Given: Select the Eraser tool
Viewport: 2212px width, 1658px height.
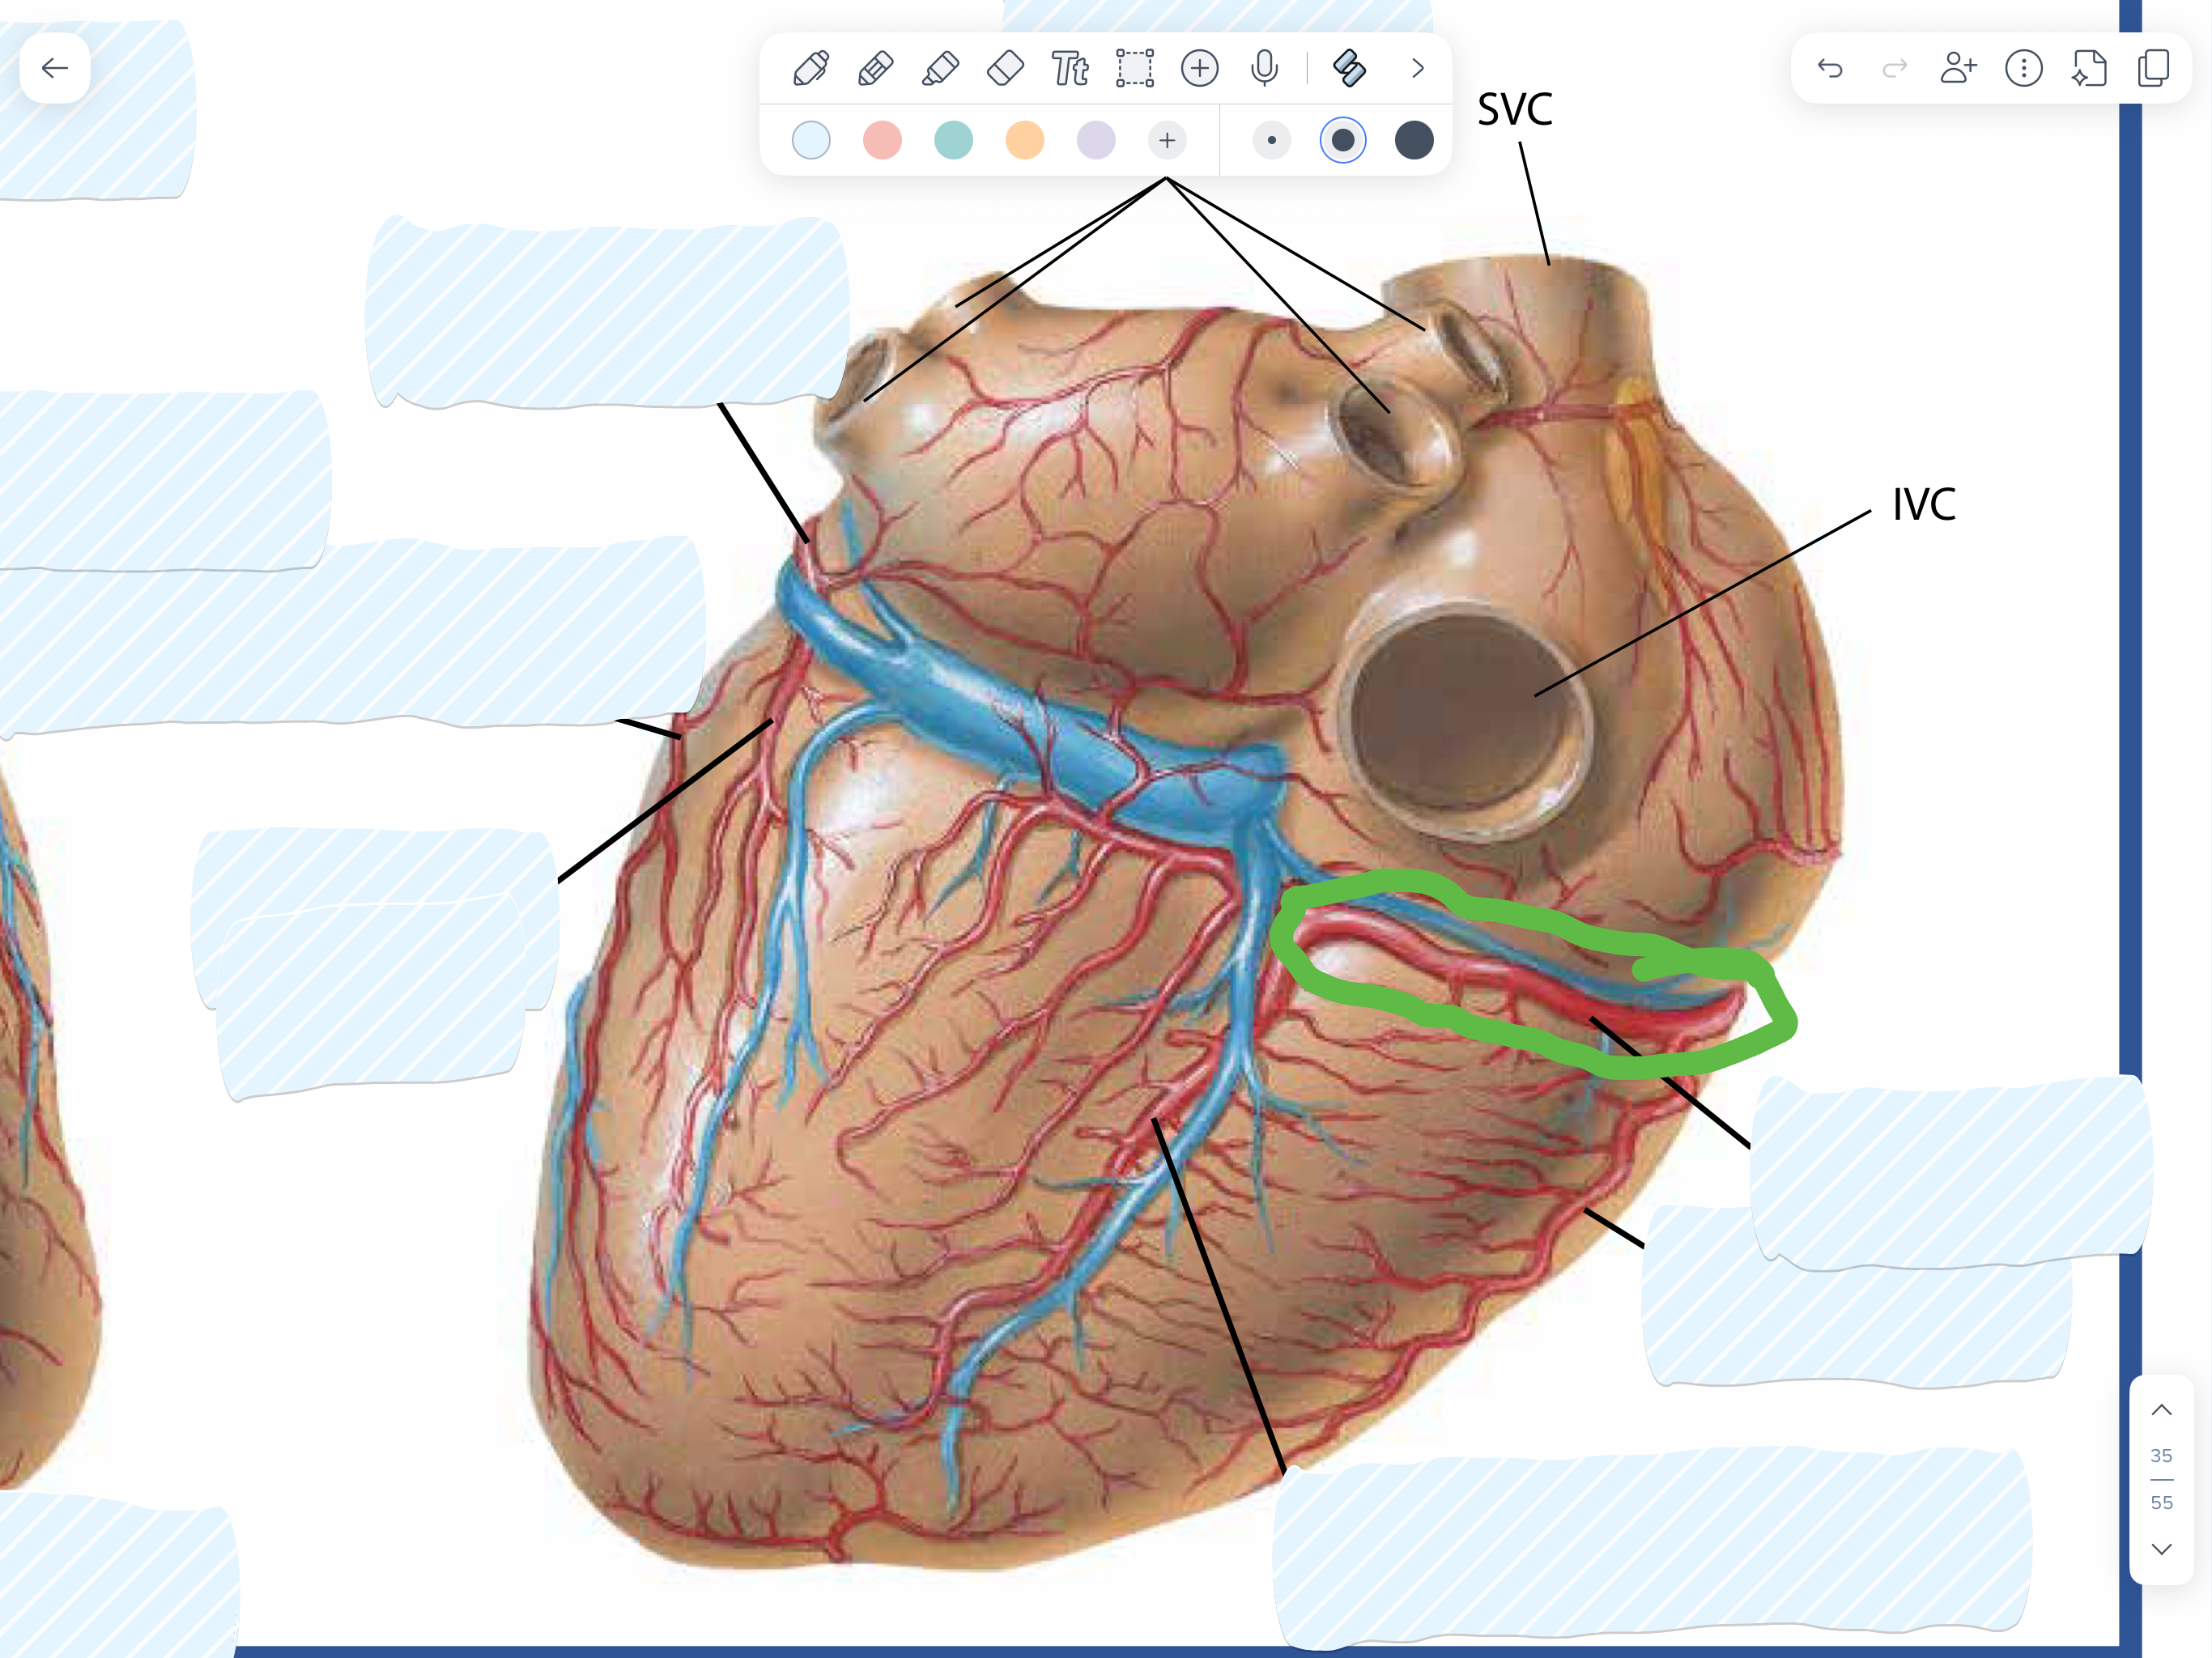Looking at the screenshot, I should (1005, 68).
